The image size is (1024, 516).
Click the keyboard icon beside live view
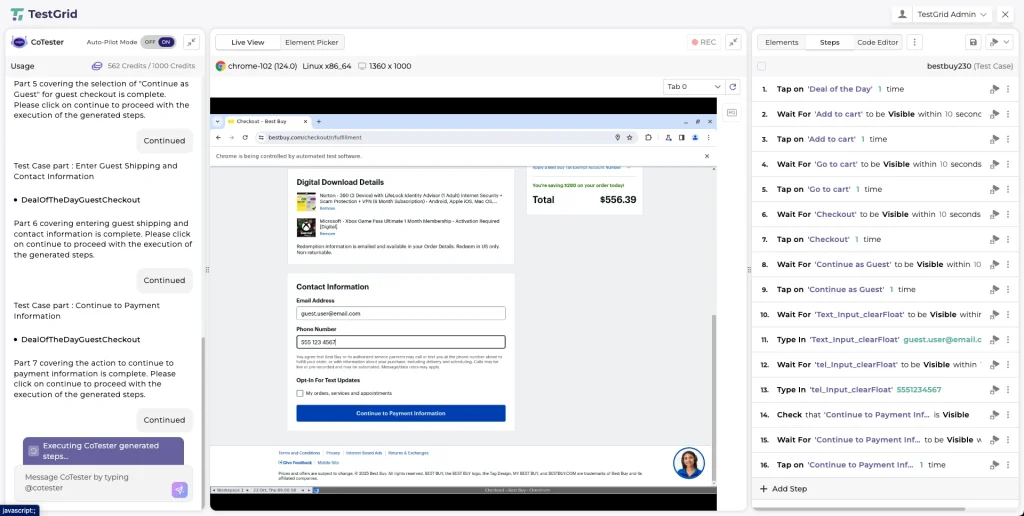click(x=731, y=112)
